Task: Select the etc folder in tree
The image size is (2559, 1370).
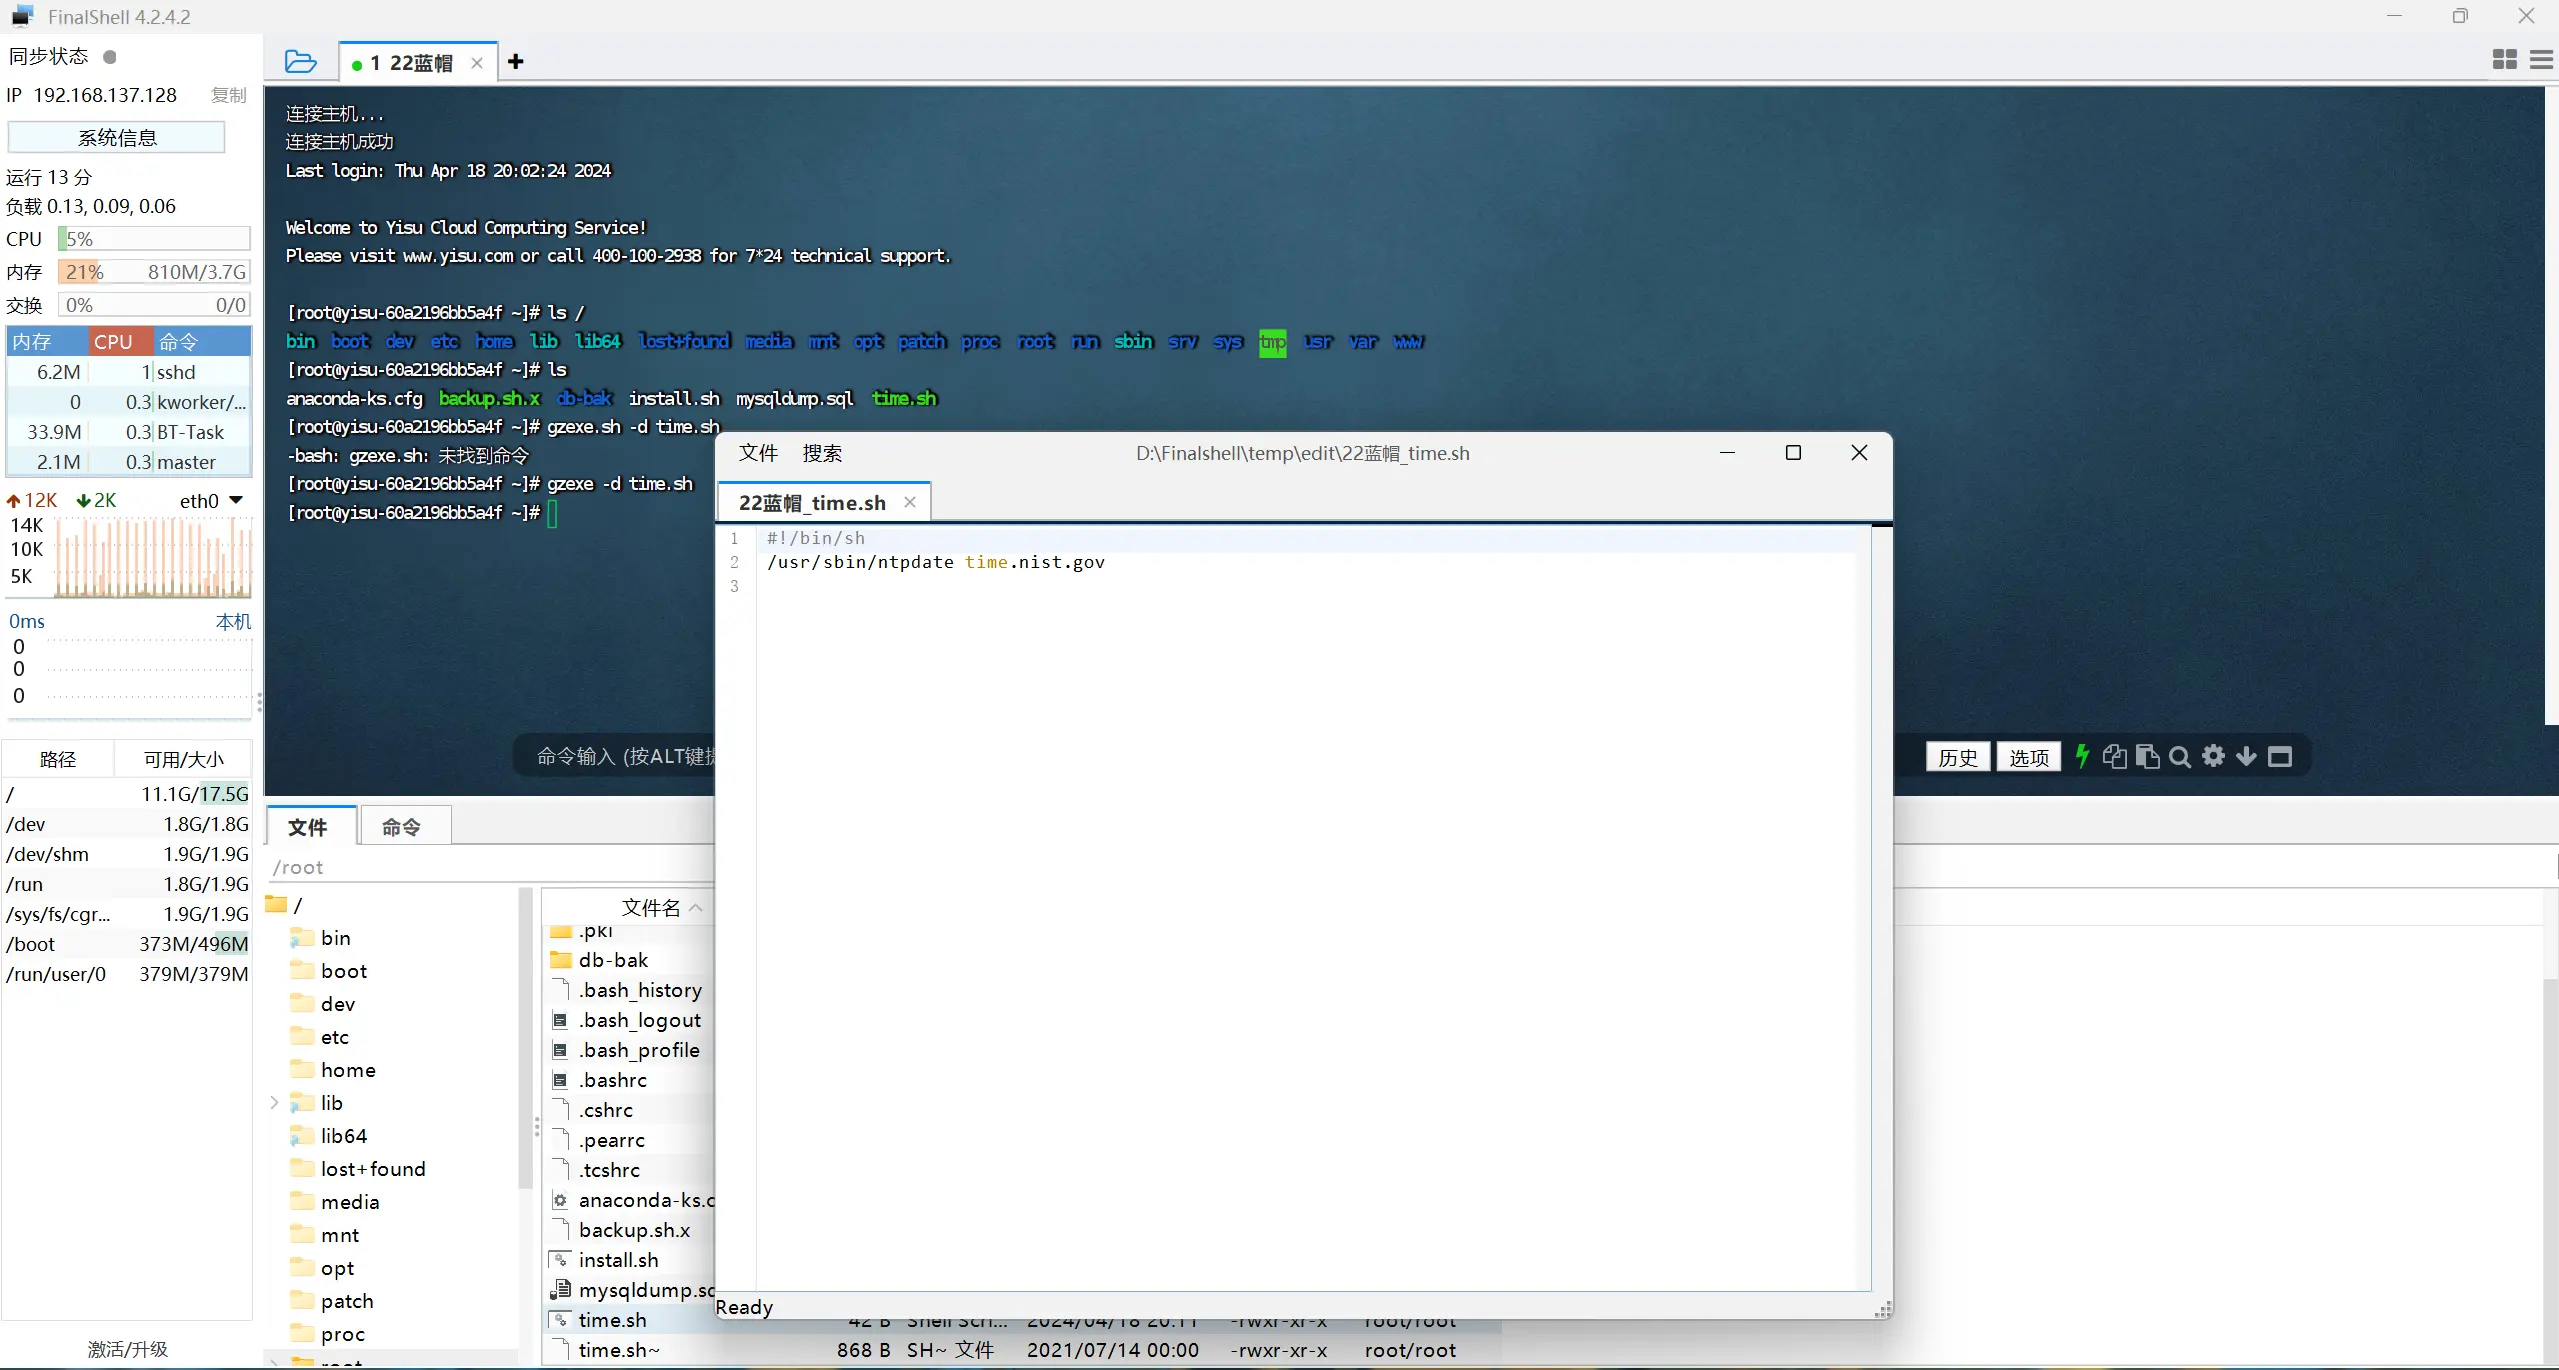Action: point(334,1037)
